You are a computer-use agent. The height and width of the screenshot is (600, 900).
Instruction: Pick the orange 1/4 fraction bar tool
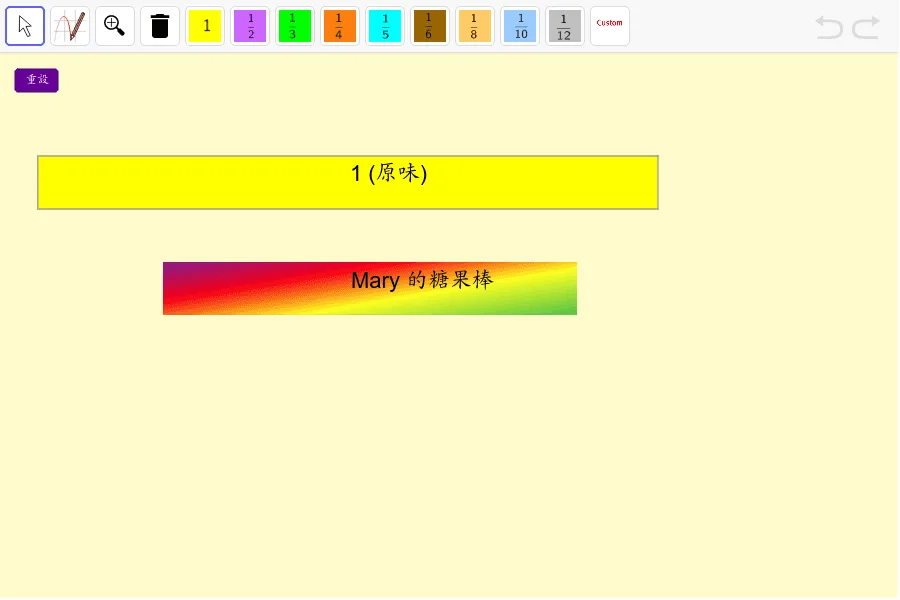pos(340,26)
